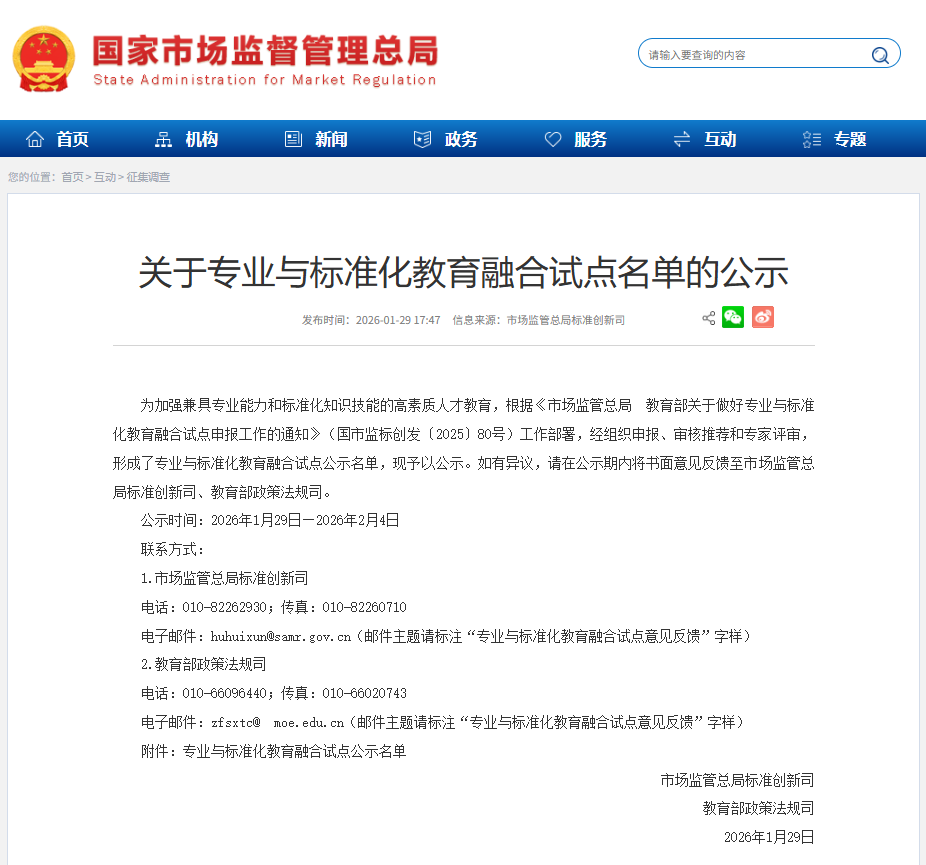Screen dimensions: 926x865
Task: Click the share icon
Action: coord(708,318)
